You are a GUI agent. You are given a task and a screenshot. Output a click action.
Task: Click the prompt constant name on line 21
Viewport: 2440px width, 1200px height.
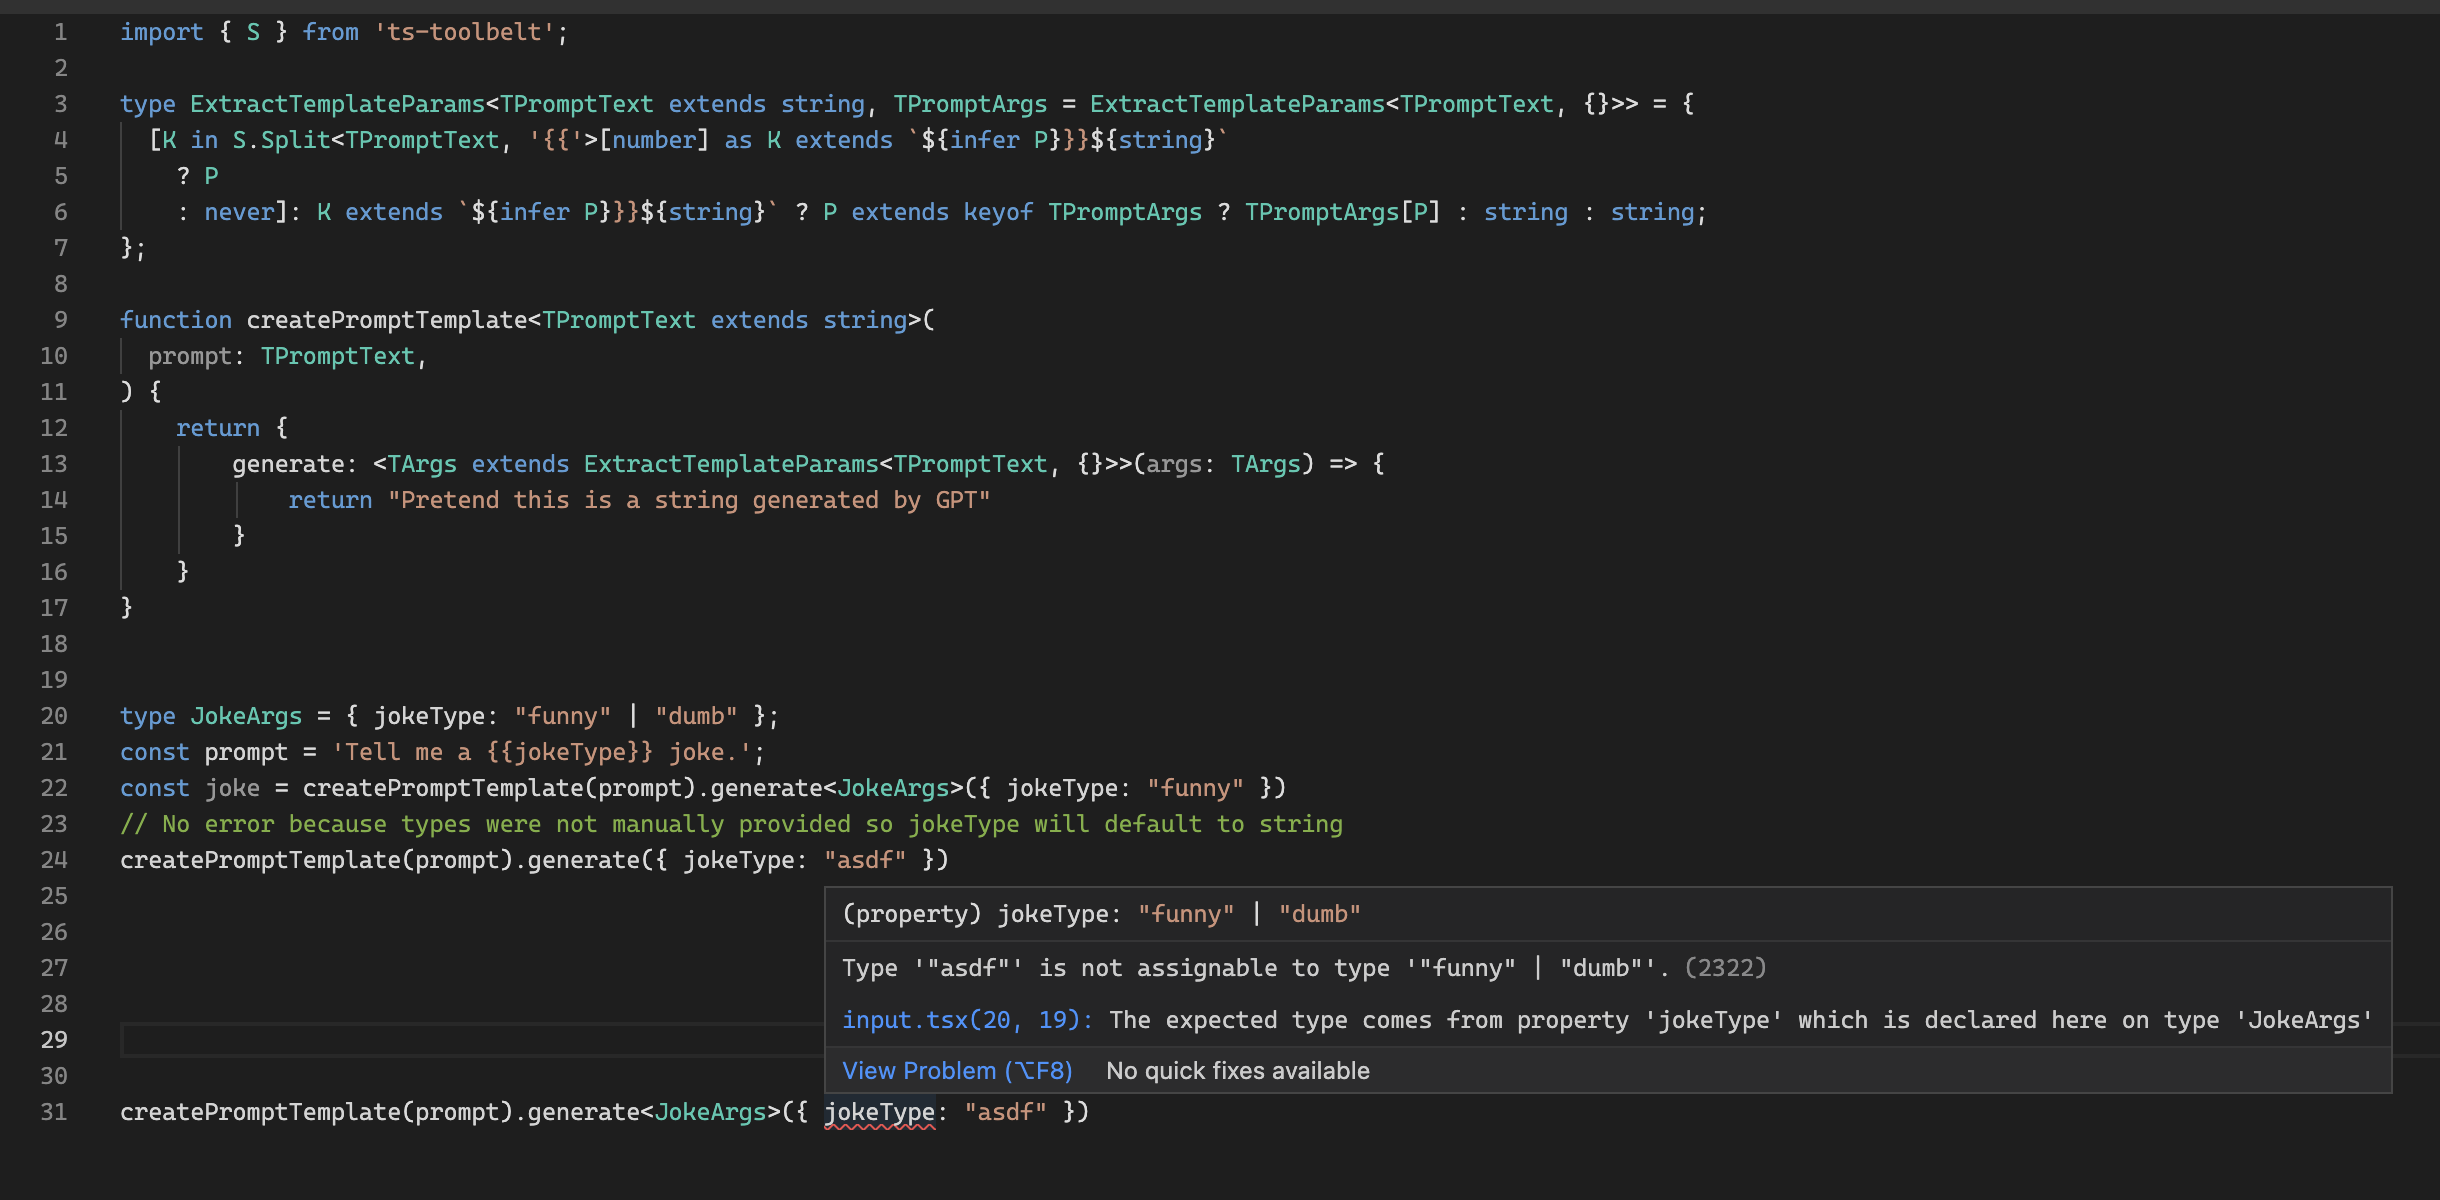tap(246, 752)
